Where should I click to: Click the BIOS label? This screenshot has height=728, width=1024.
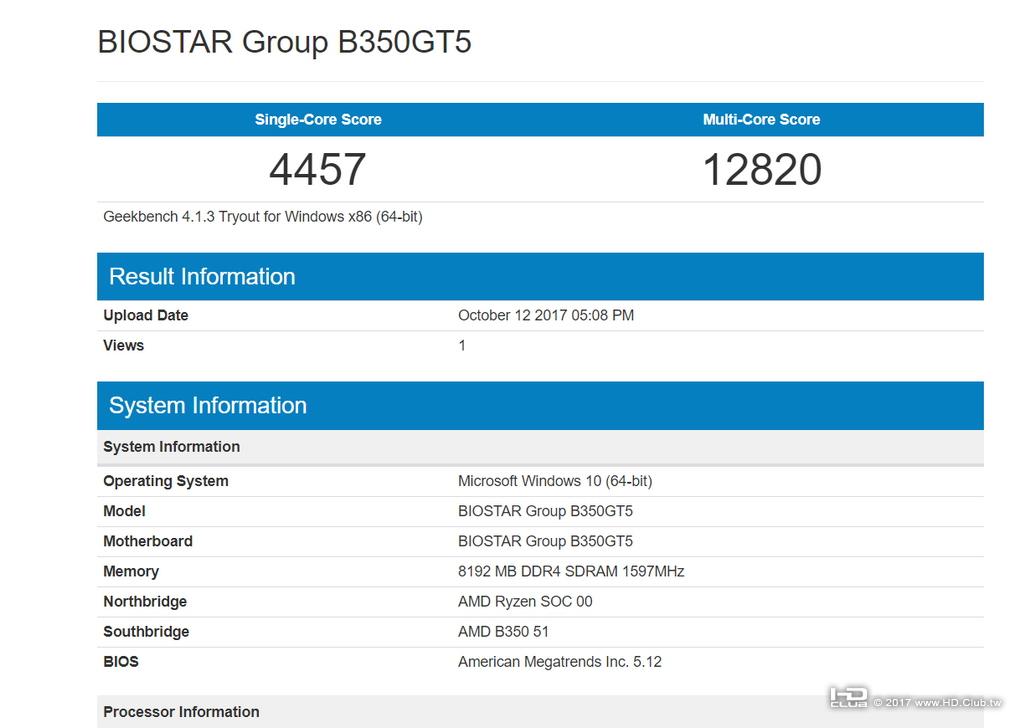tap(121, 661)
